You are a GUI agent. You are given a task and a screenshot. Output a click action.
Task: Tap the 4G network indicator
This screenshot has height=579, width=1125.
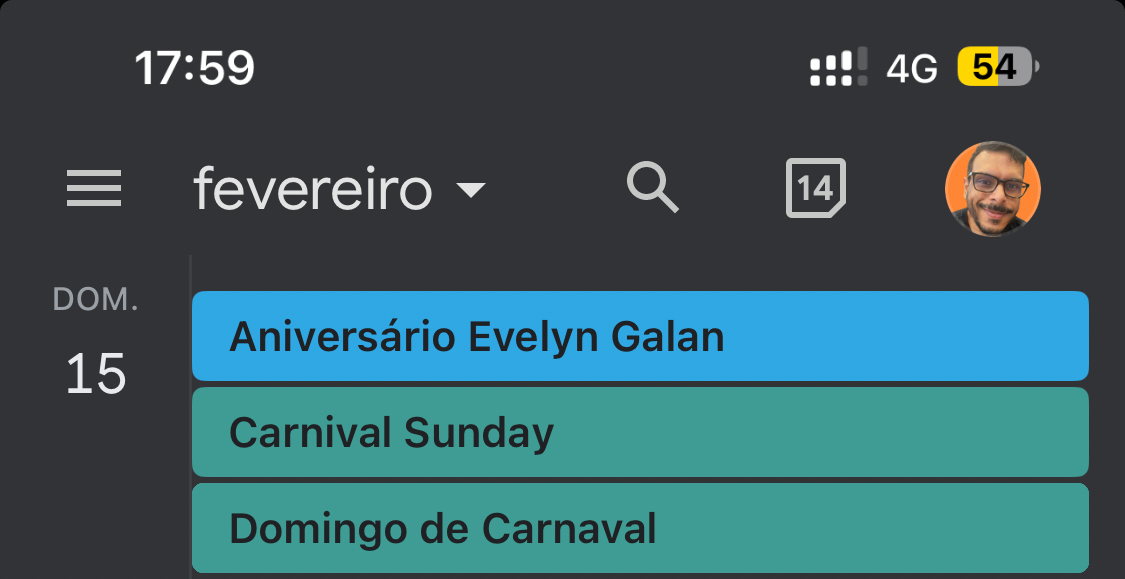(x=912, y=69)
